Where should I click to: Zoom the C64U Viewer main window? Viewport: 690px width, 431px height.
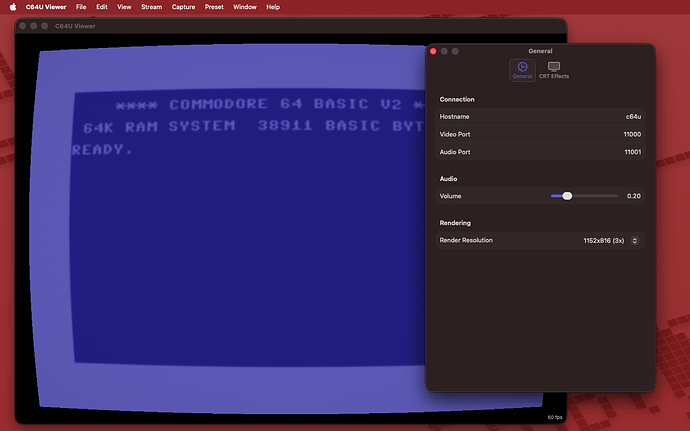coord(44,26)
